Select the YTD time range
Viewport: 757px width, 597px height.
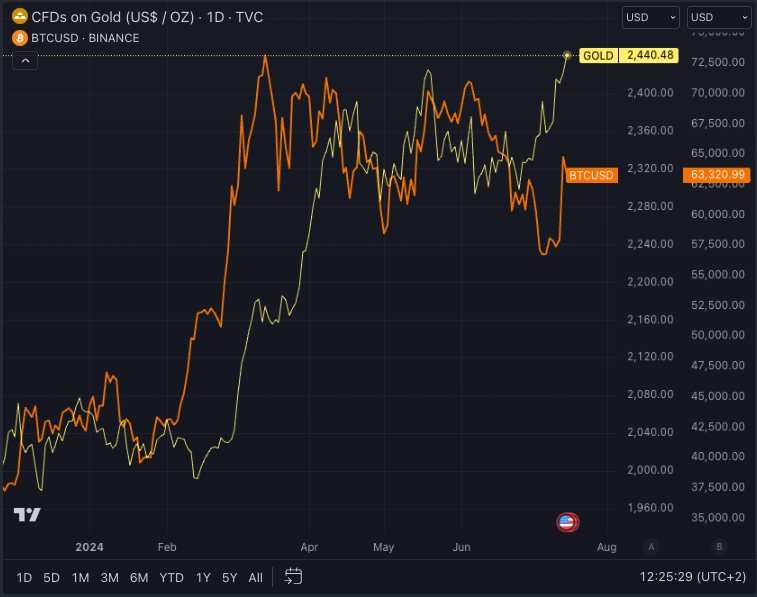171,577
